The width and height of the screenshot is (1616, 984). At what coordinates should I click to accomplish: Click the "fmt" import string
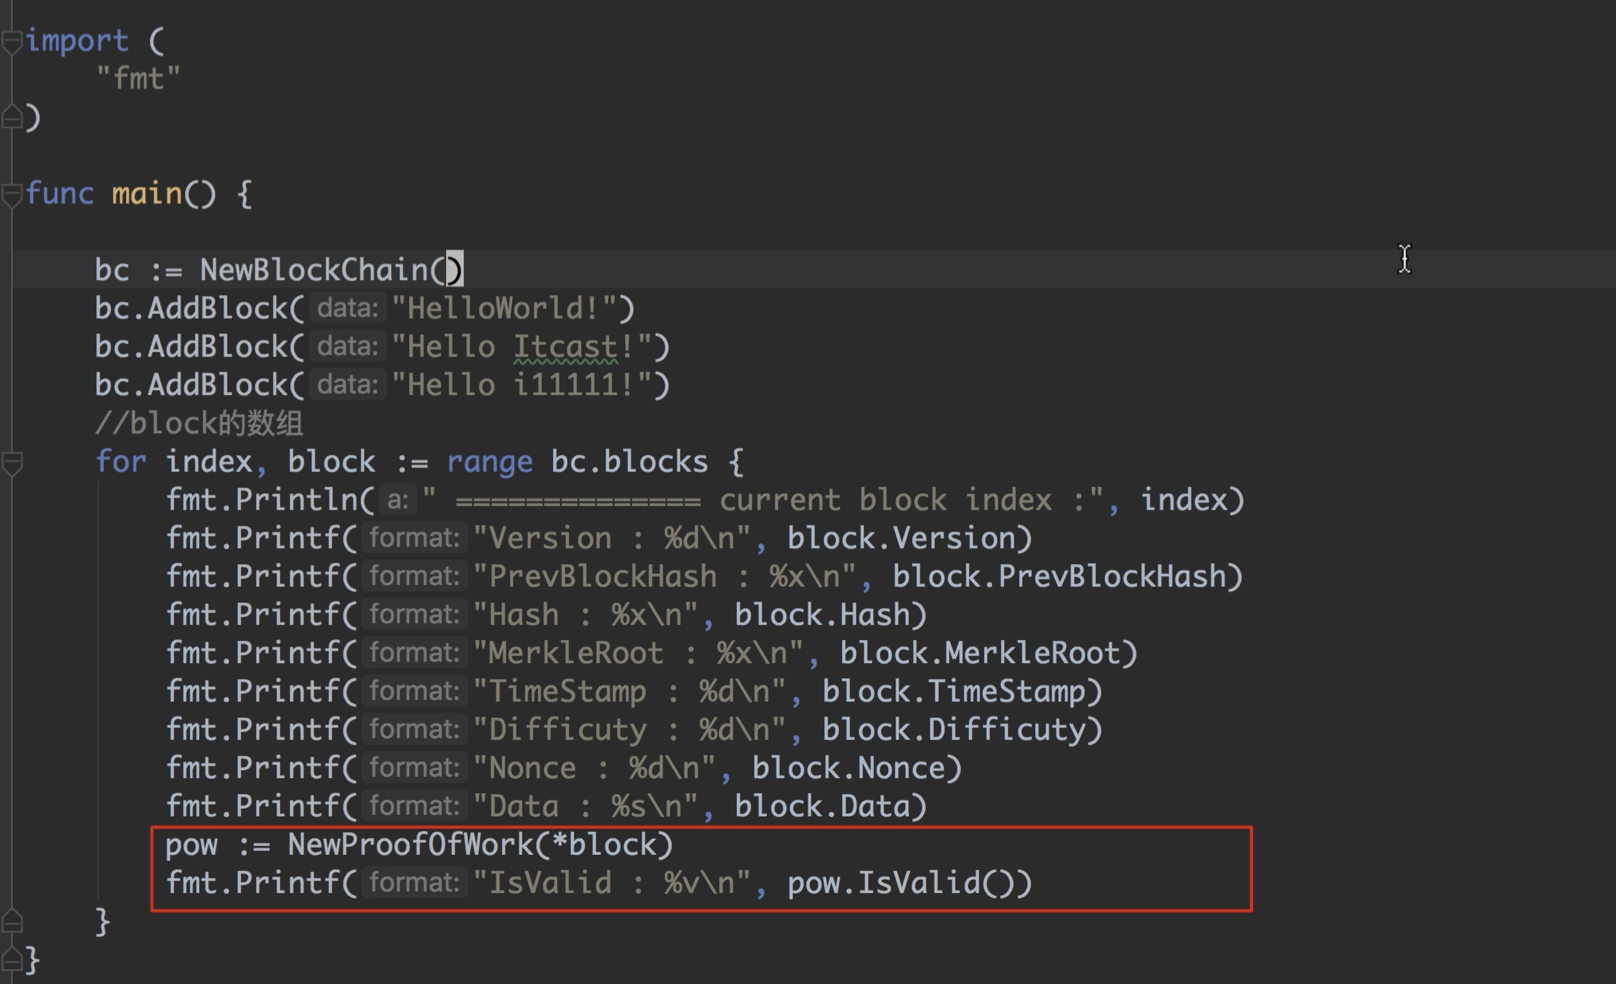[x=138, y=78]
